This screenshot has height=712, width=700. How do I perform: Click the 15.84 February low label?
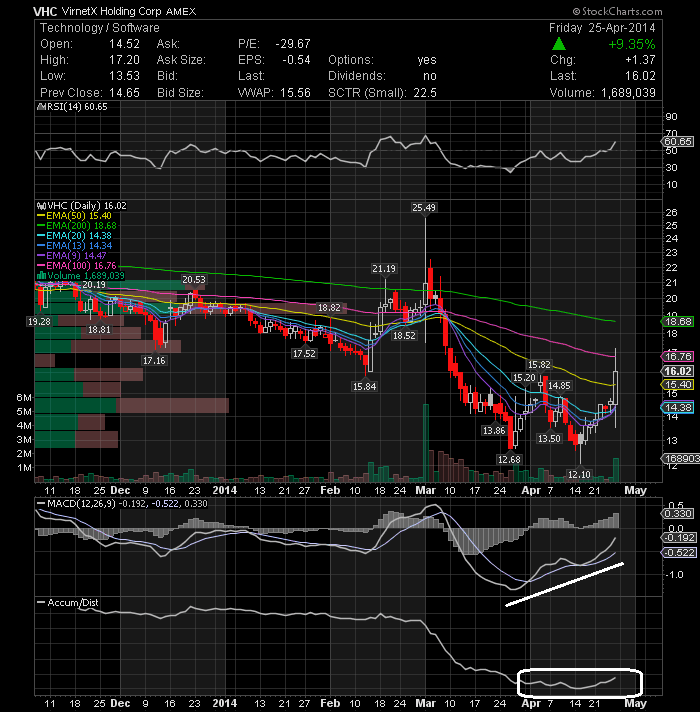(x=364, y=386)
